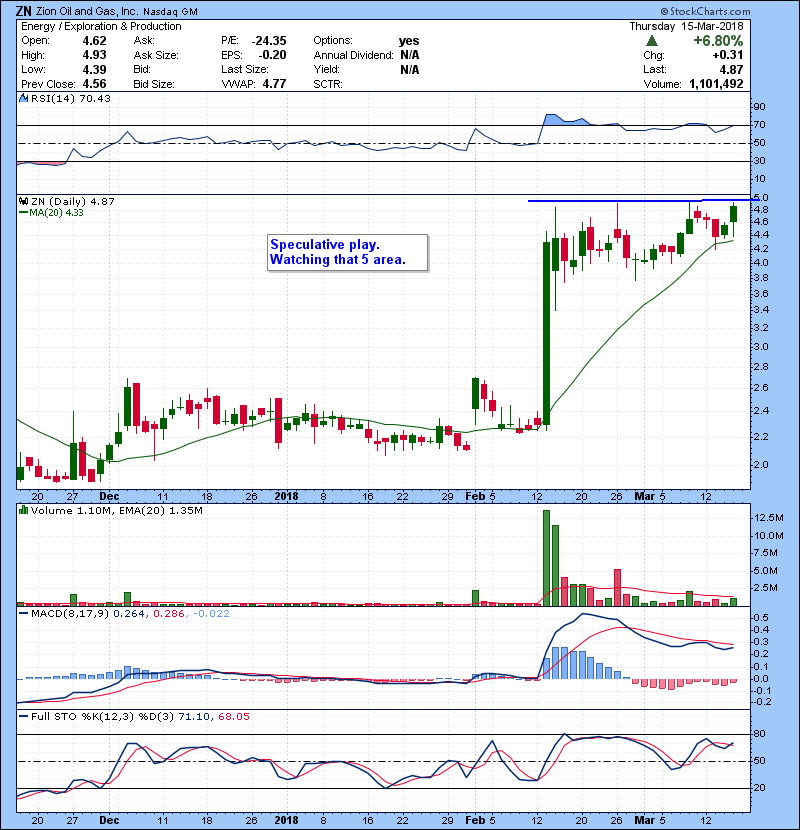Click the candlestick icon beside ZN (Daily)
This screenshot has height=830, width=800.
click(x=23, y=201)
